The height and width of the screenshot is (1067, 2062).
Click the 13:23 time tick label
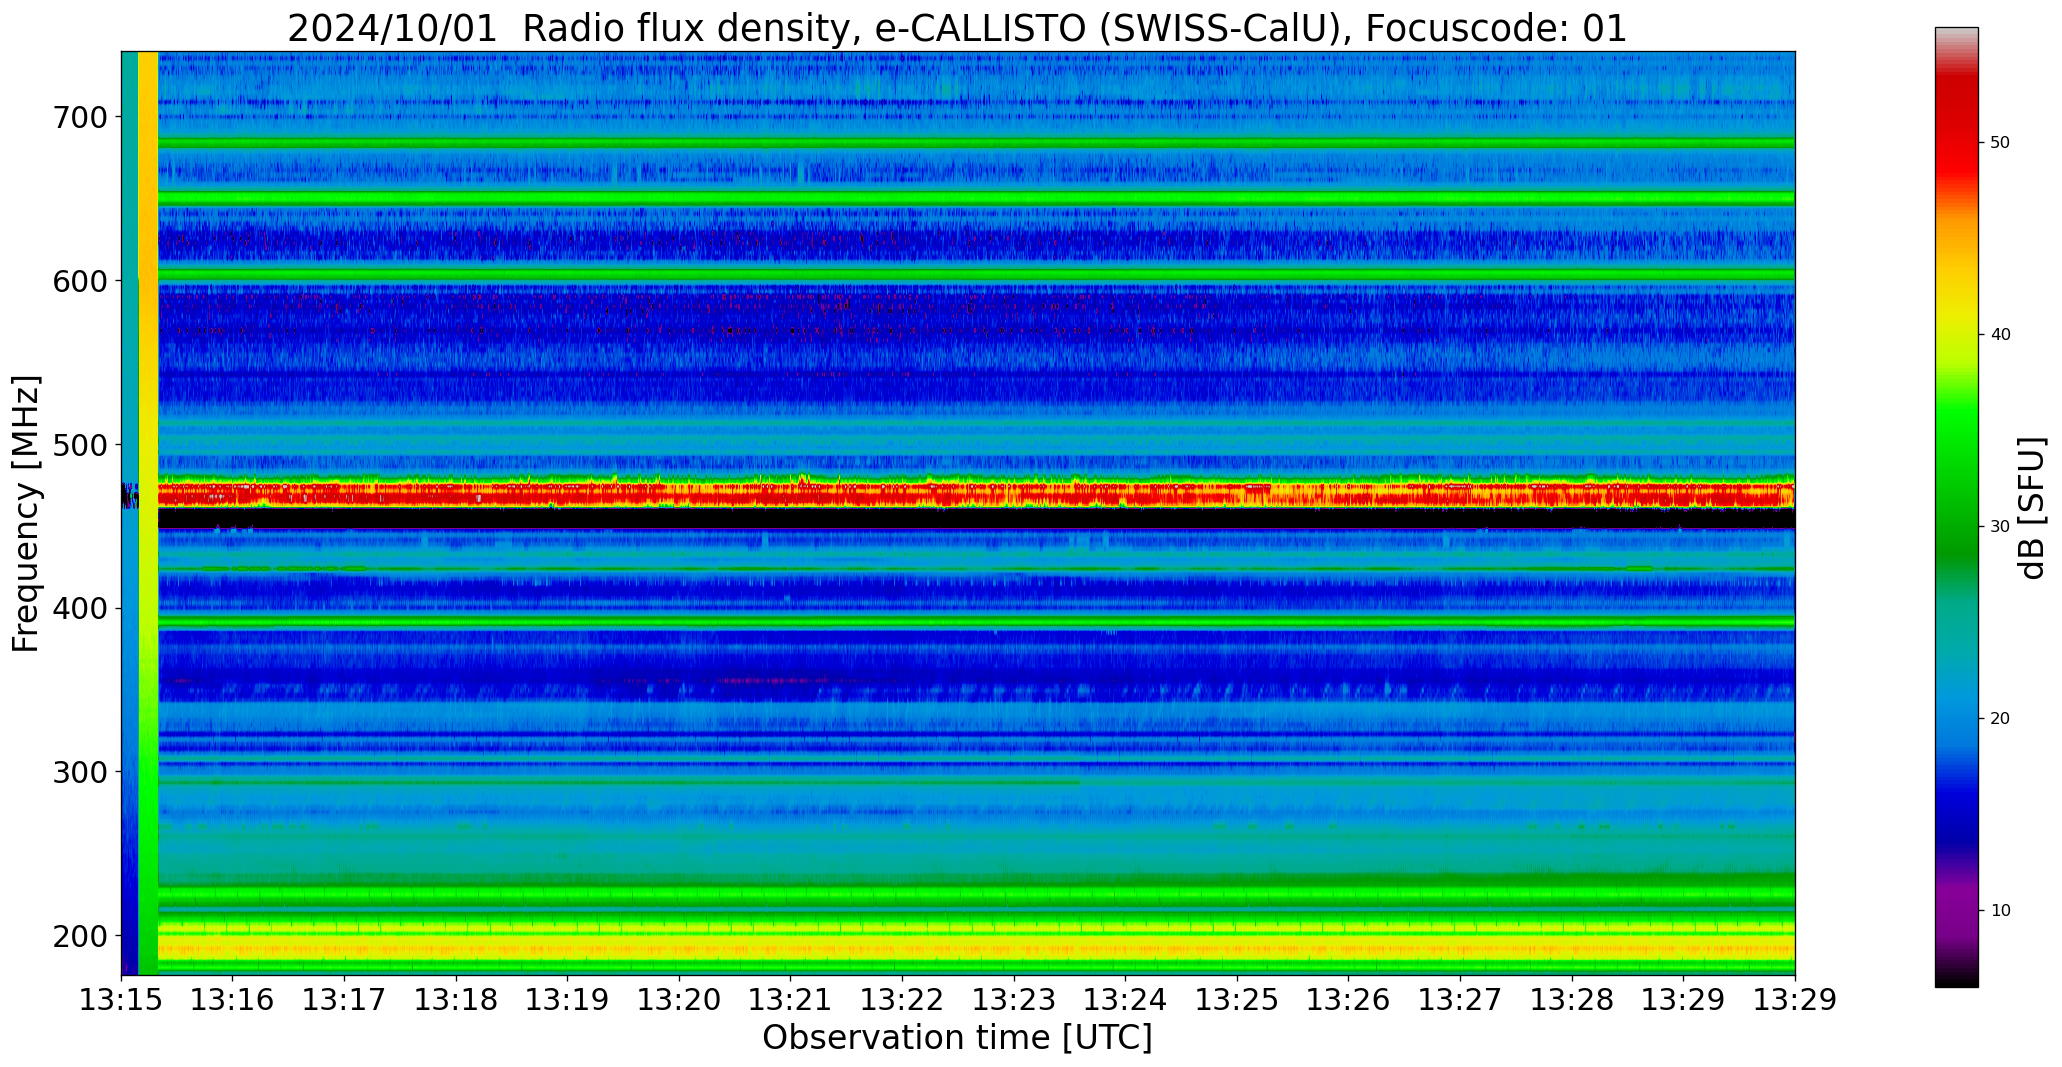pyautogui.click(x=1015, y=1000)
